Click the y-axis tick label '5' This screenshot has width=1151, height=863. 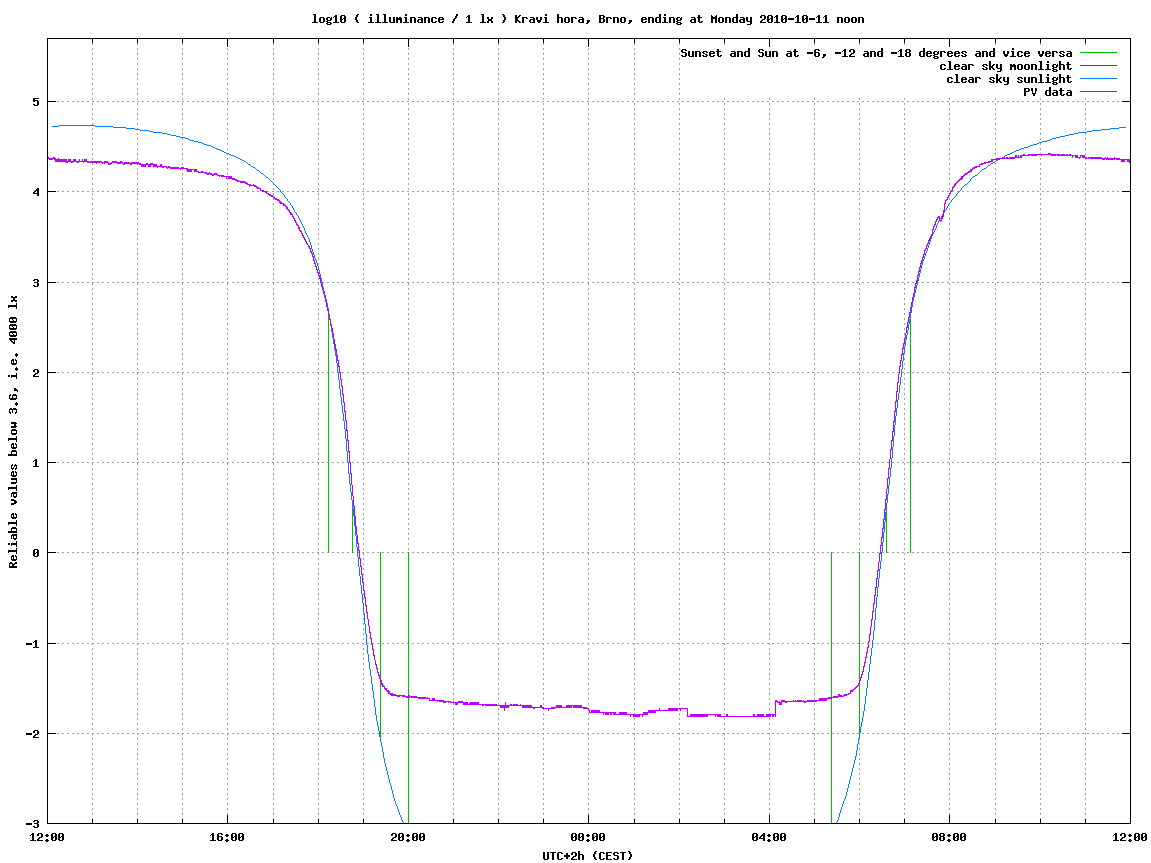(36, 102)
